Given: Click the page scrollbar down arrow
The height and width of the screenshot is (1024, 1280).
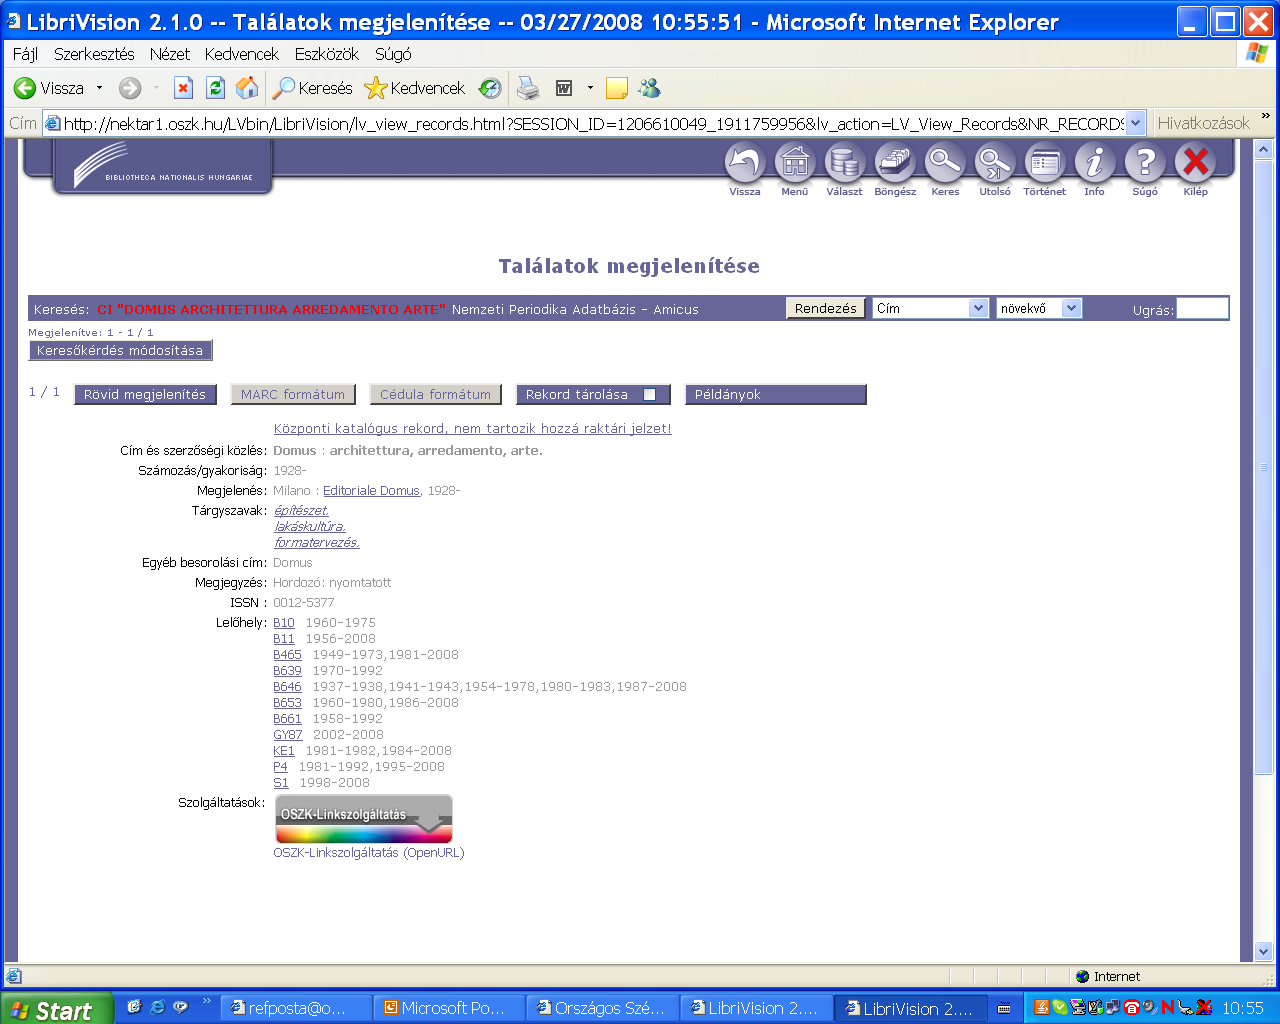Looking at the screenshot, I should (x=1263, y=952).
